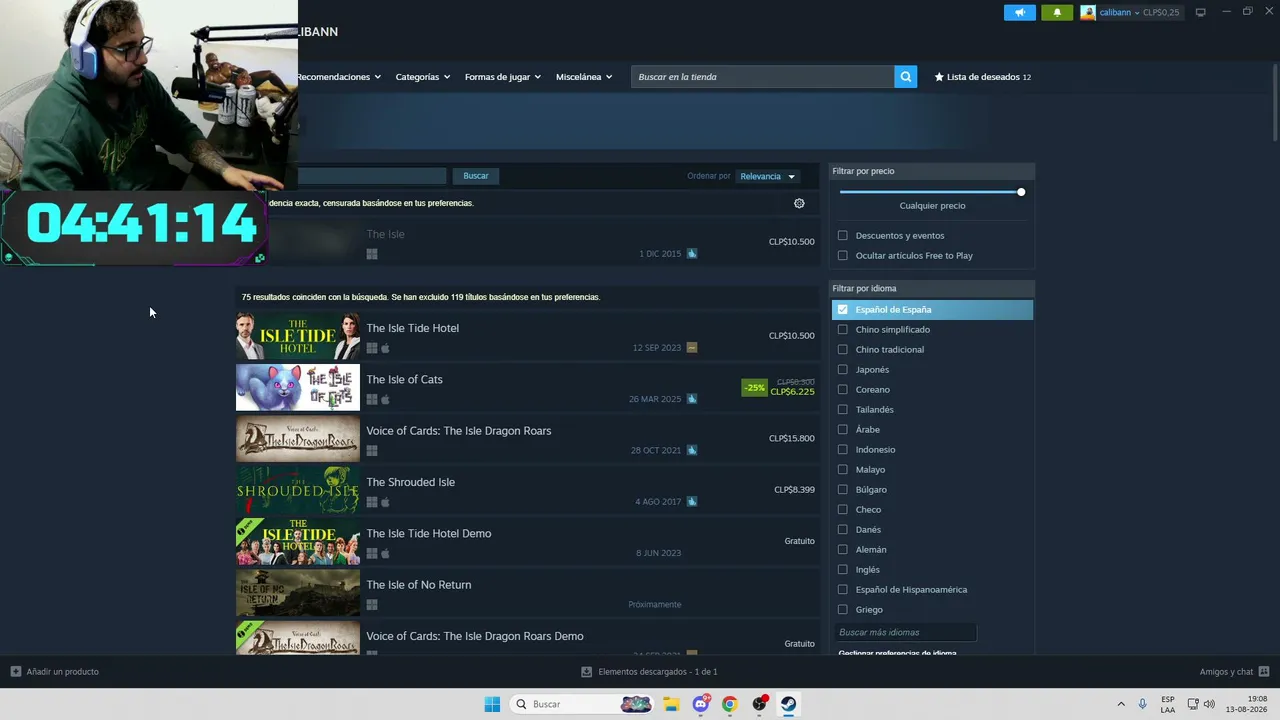Open the Steam news megaphone button
Screen dimensions: 1280x720
(1020, 12)
